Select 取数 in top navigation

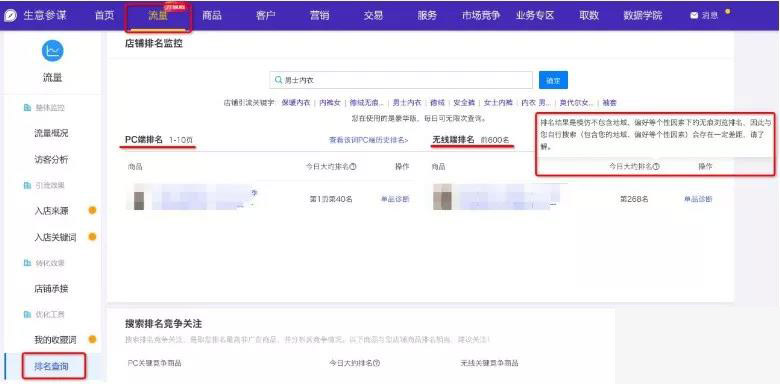(588, 15)
